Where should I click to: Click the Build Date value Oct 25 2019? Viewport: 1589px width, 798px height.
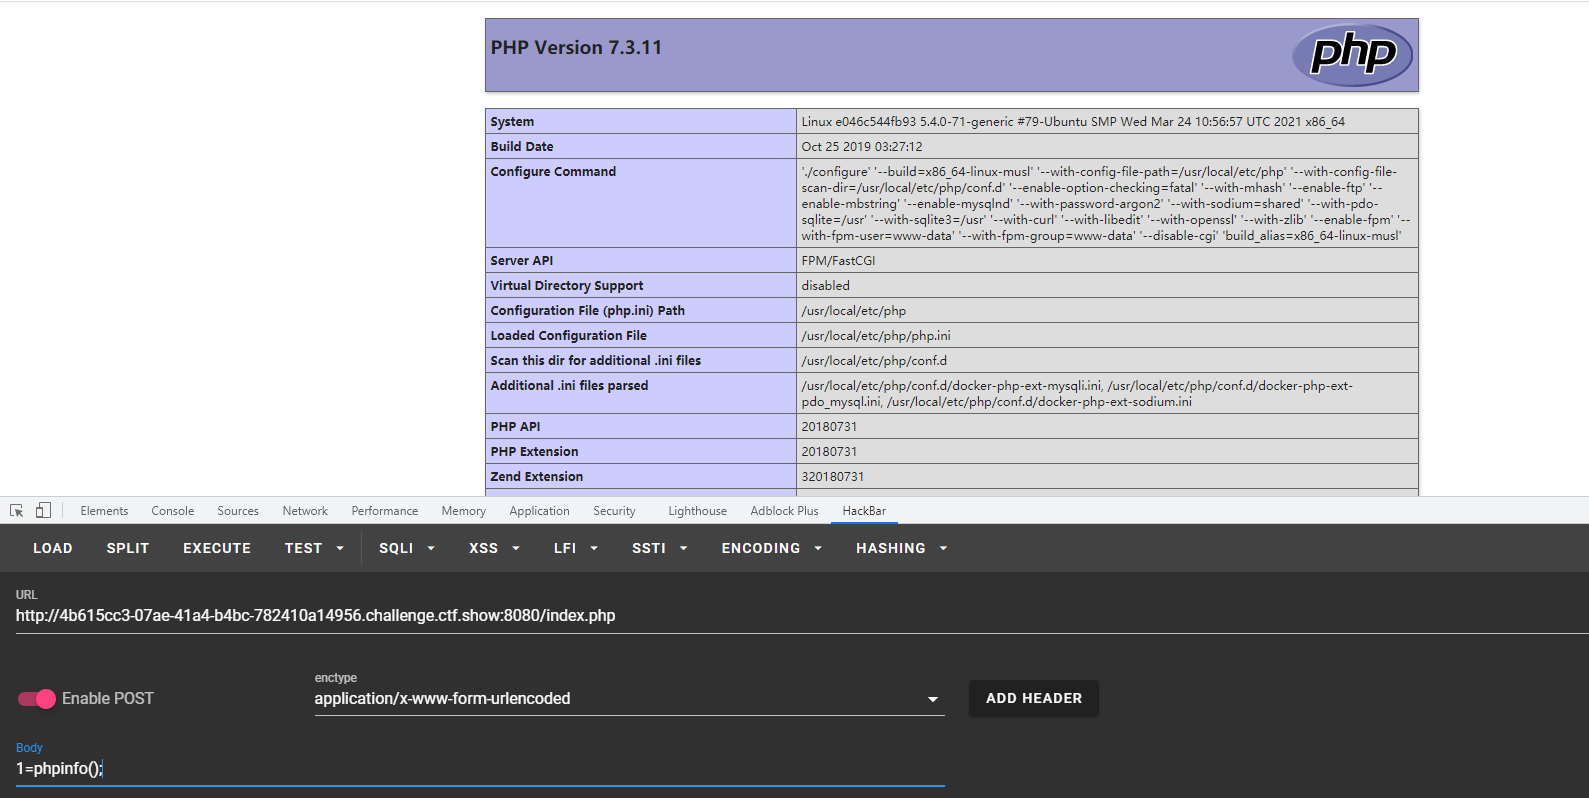point(862,146)
